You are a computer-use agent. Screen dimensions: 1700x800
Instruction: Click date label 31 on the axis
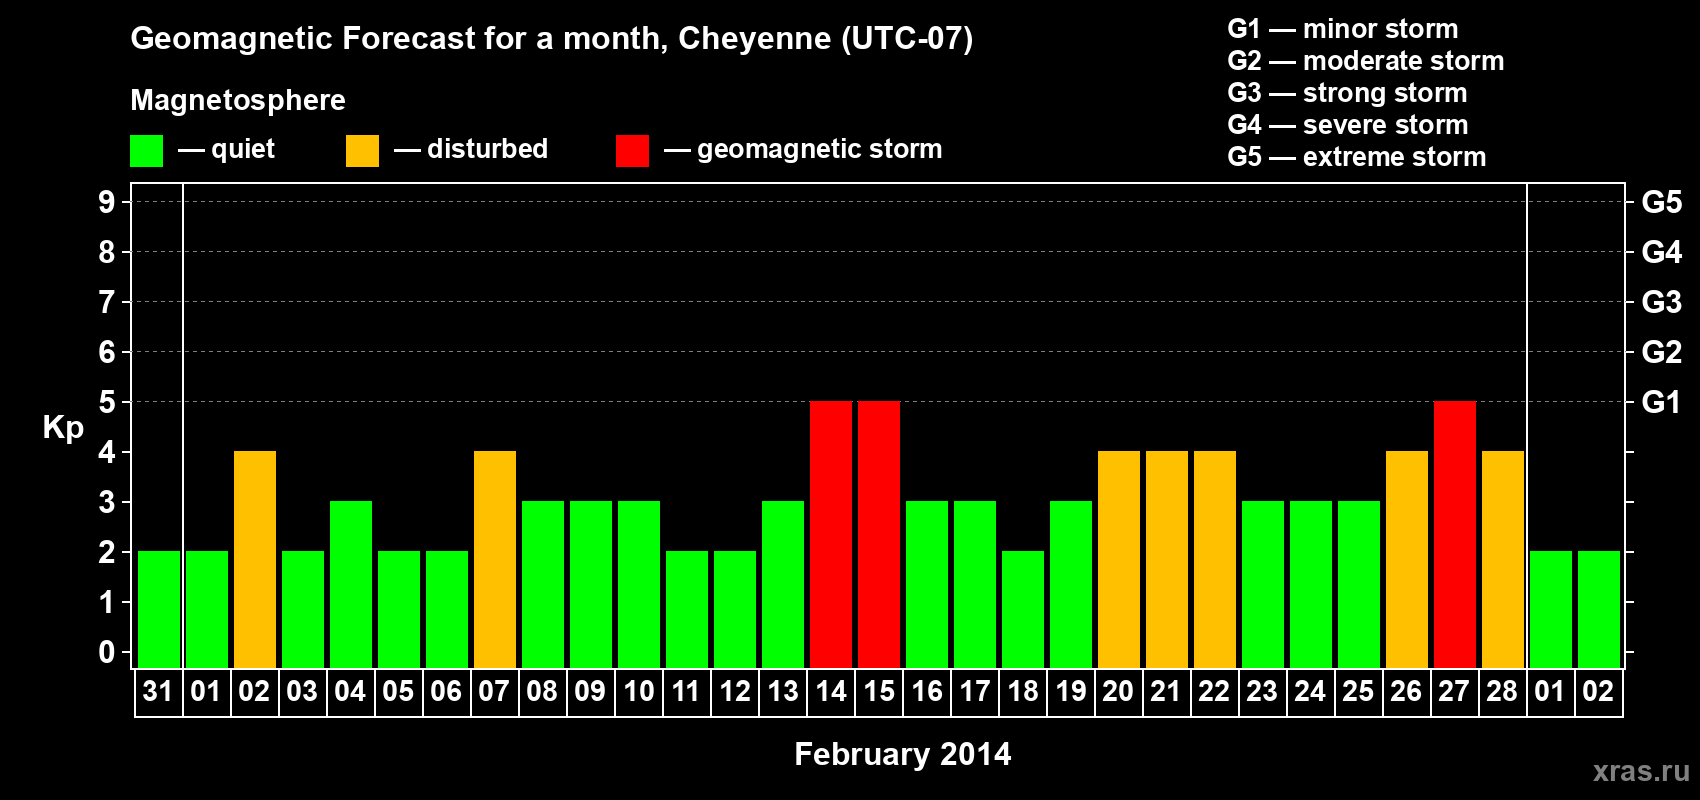[158, 692]
